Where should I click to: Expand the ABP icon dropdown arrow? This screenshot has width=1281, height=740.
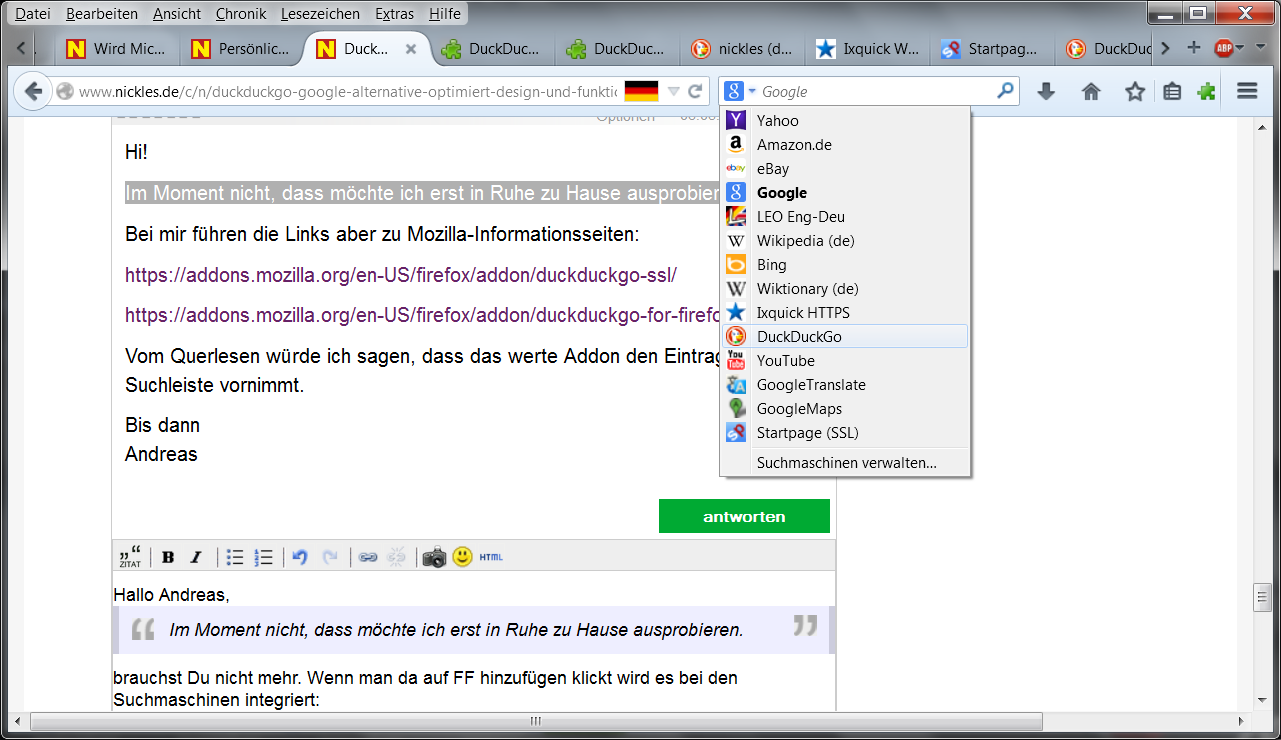pyautogui.click(x=1240, y=48)
